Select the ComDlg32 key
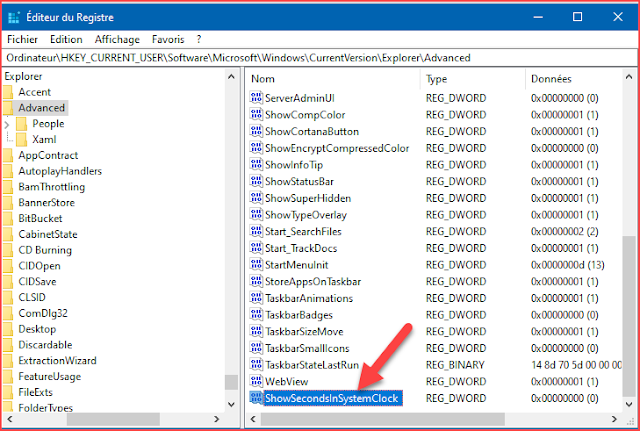Viewport: 640px width, 431px height. (43, 313)
